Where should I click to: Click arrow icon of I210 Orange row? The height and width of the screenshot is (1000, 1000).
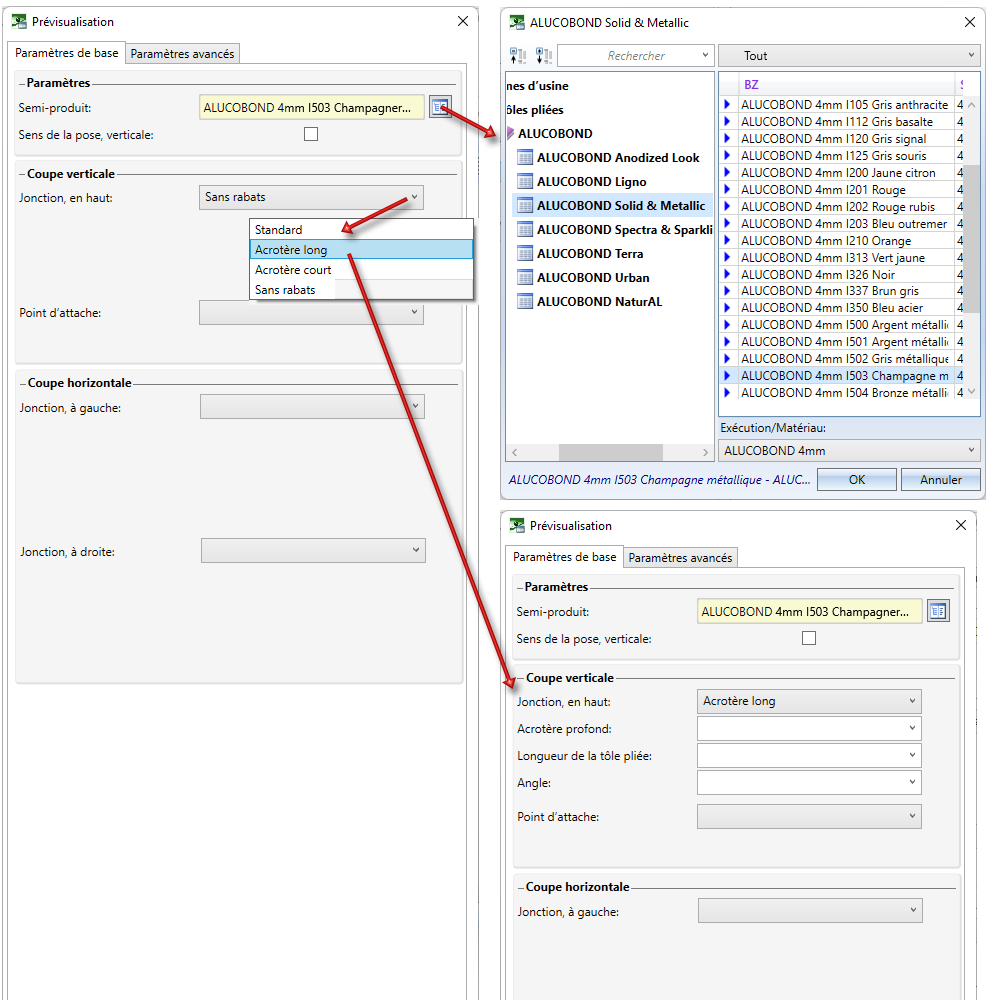point(727,240)
